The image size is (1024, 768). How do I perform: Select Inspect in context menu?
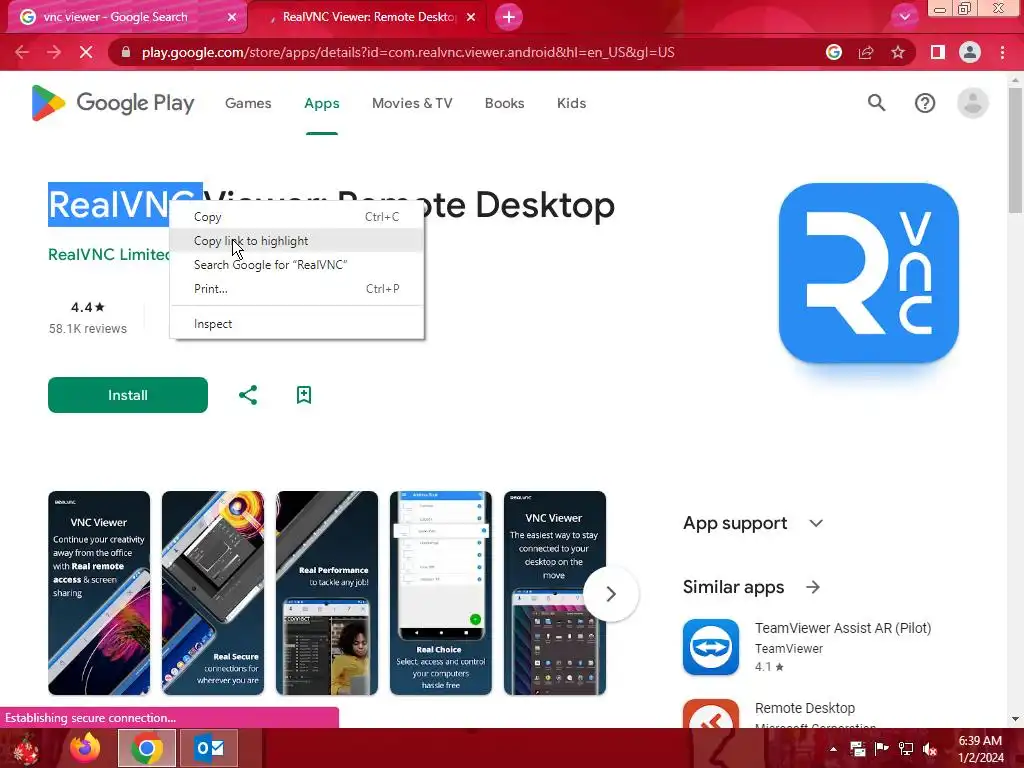[x=296, y=324]
